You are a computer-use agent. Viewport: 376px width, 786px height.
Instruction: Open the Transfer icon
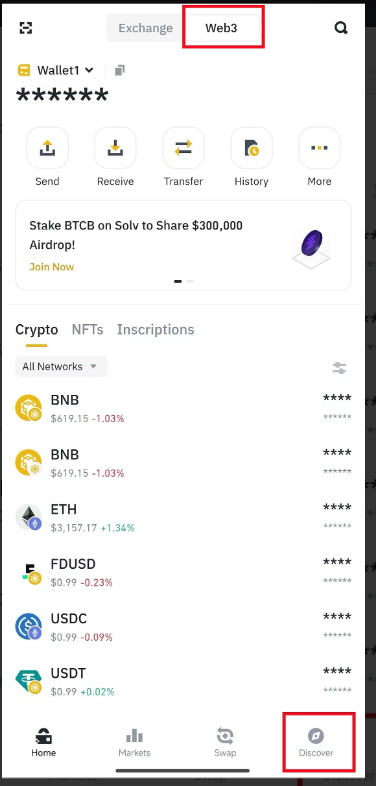pos(183,148)
